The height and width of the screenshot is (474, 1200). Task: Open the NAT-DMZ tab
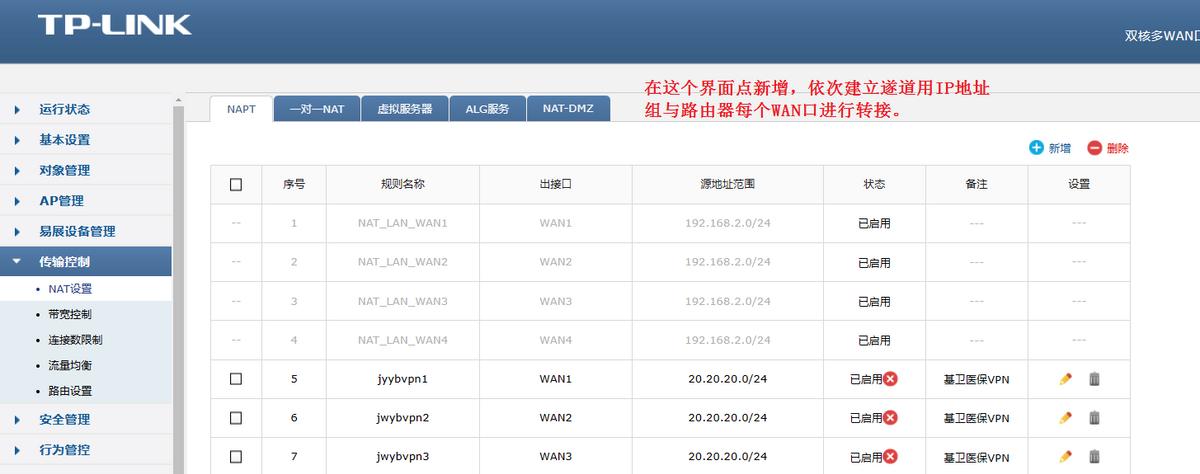click(568, 109)
